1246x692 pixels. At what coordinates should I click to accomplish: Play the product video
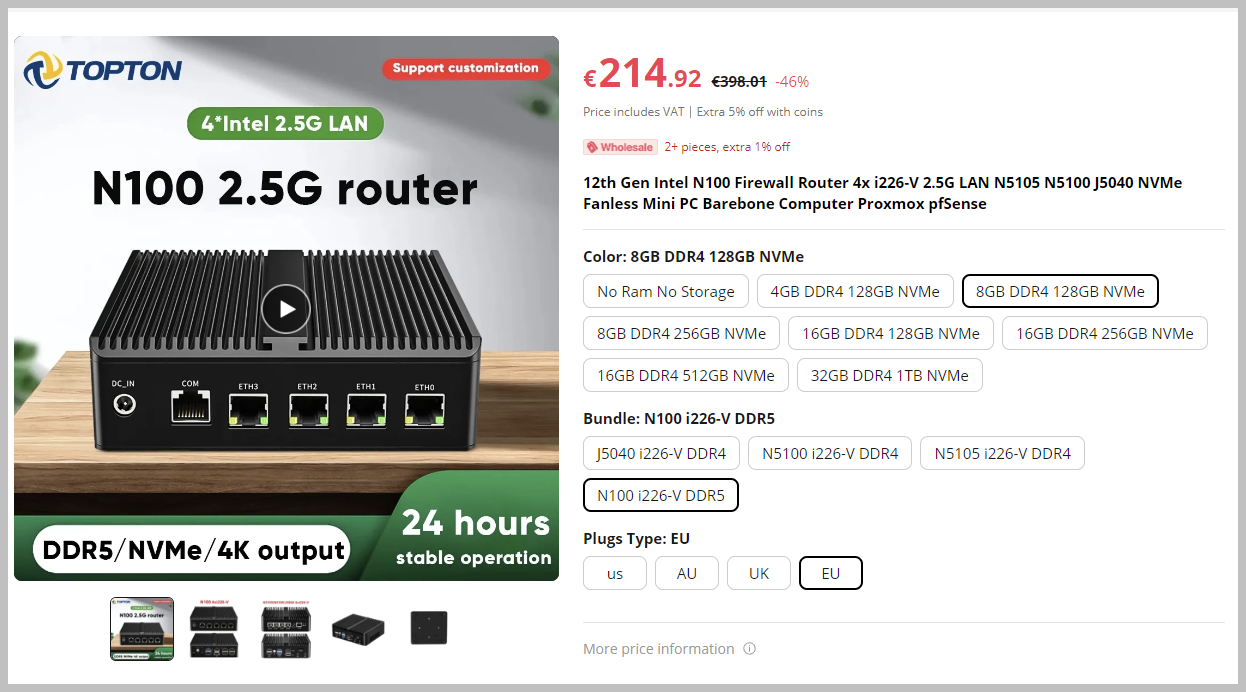click(286, 309)
